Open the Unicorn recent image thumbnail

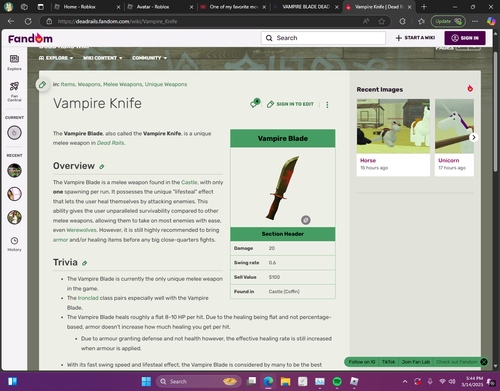tap(454, 126)
